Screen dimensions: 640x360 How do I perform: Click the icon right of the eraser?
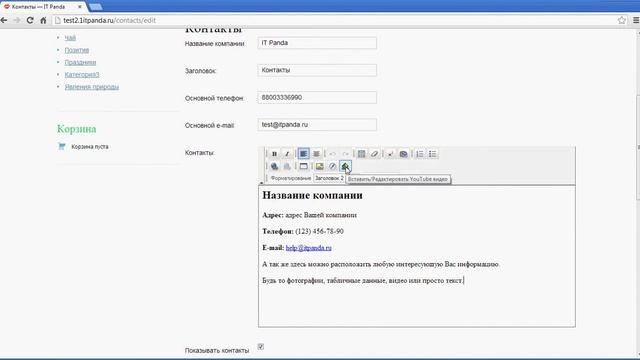click(x=391, y=154)
